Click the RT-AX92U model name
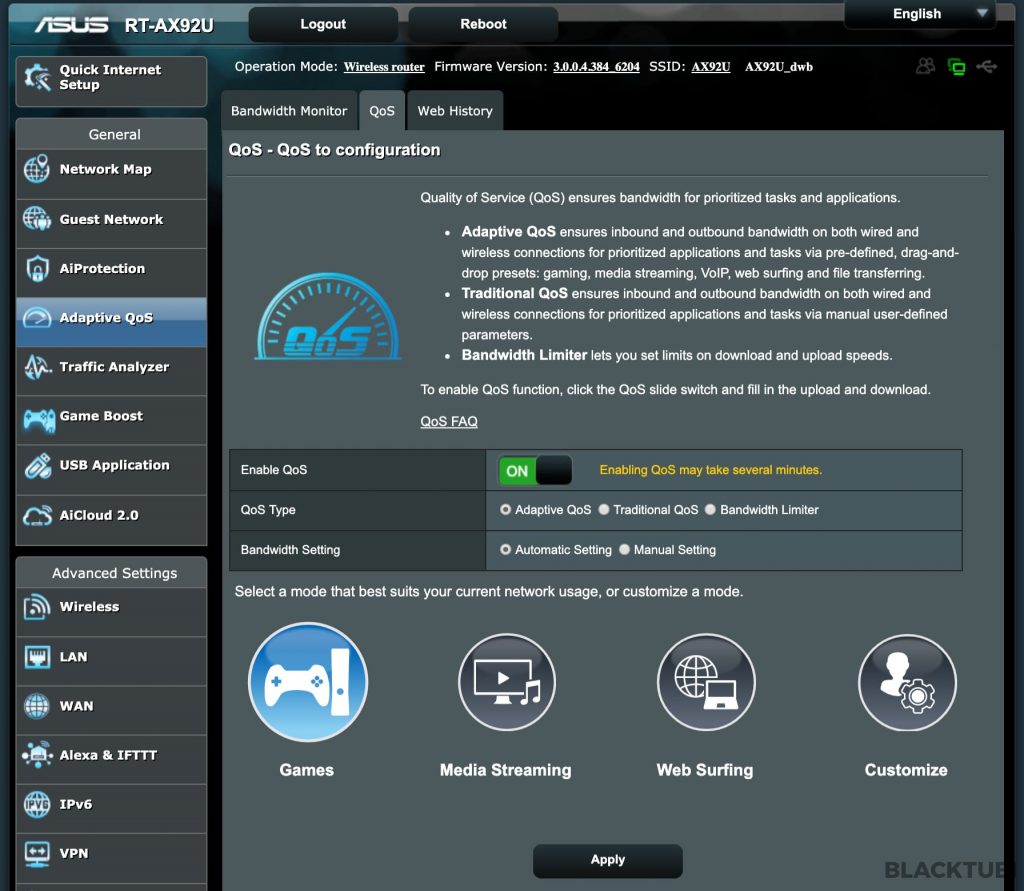This screenshot has height=891, width=1024. pyautogui.click(x=169, y=25)
